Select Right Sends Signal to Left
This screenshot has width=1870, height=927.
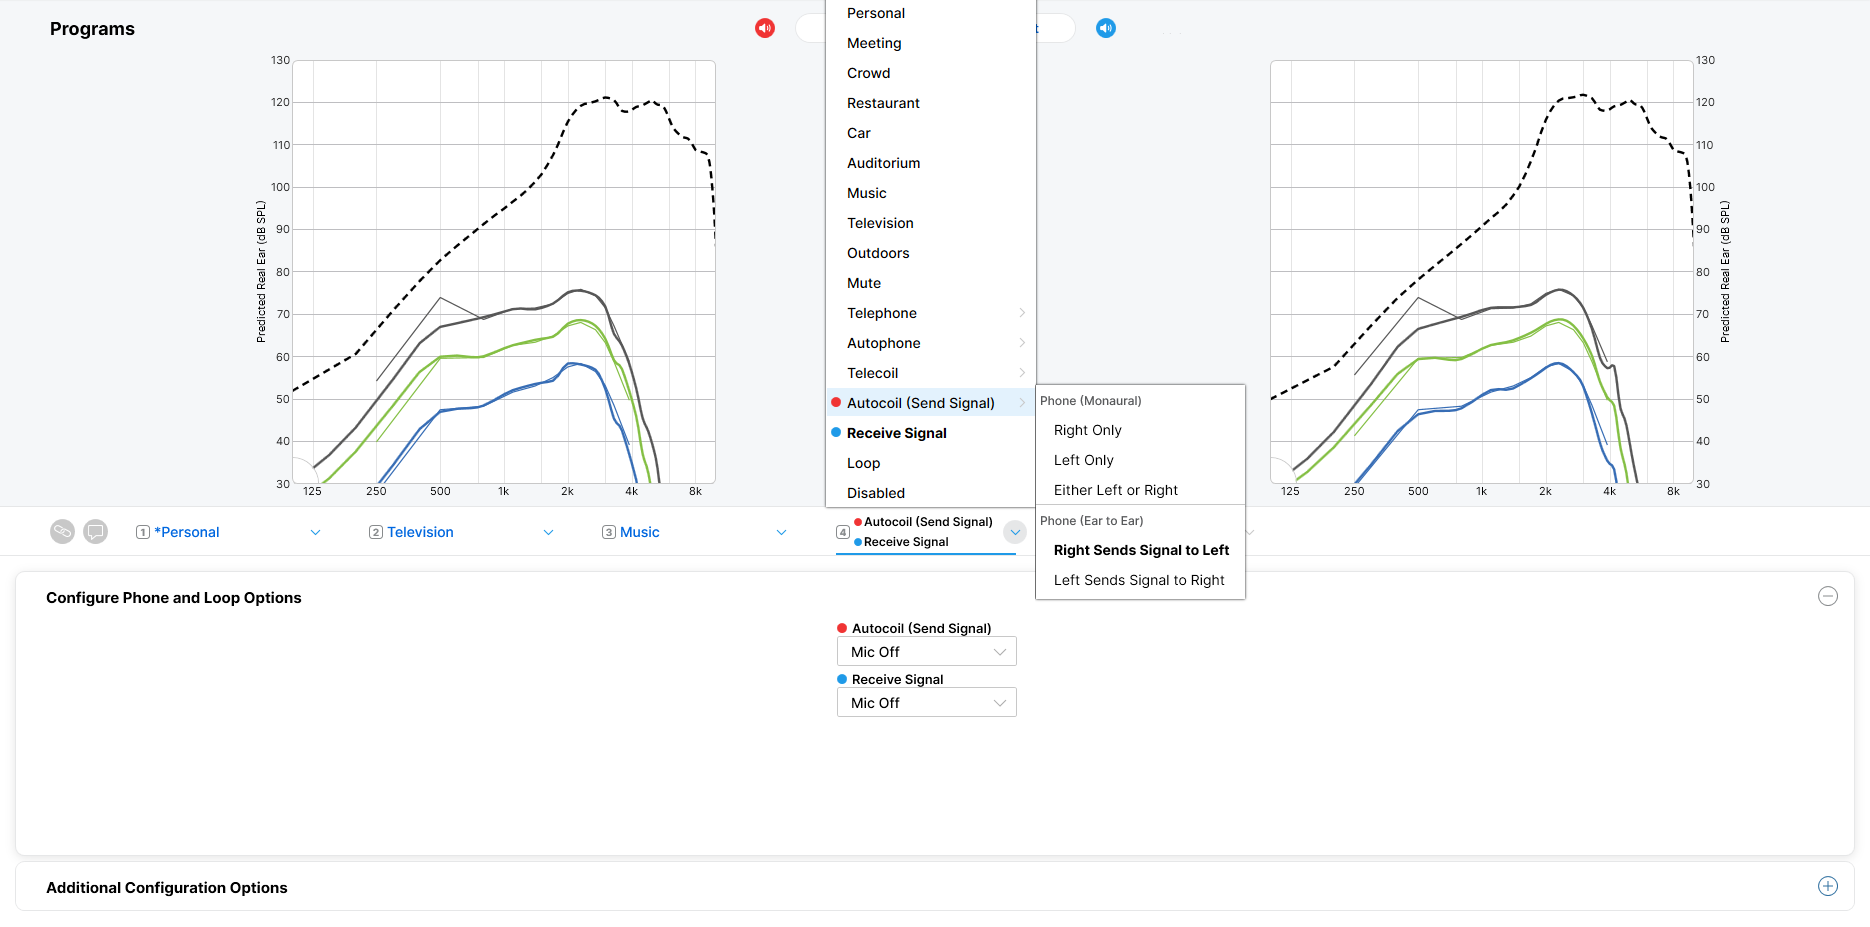[x=1141, y=550]
